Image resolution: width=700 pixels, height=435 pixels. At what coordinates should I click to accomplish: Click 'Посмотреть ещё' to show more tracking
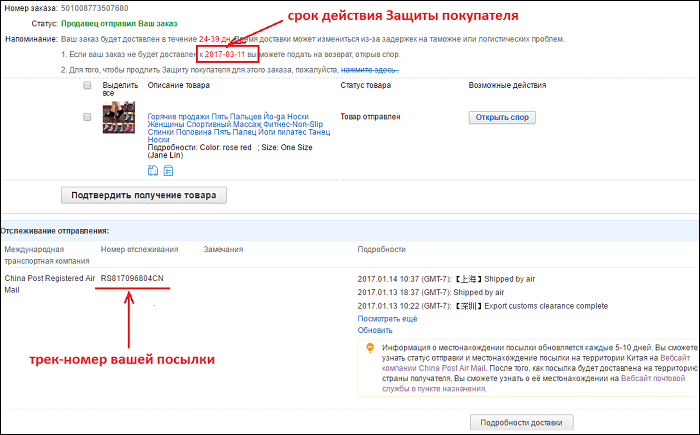click(x=387, y=319)
